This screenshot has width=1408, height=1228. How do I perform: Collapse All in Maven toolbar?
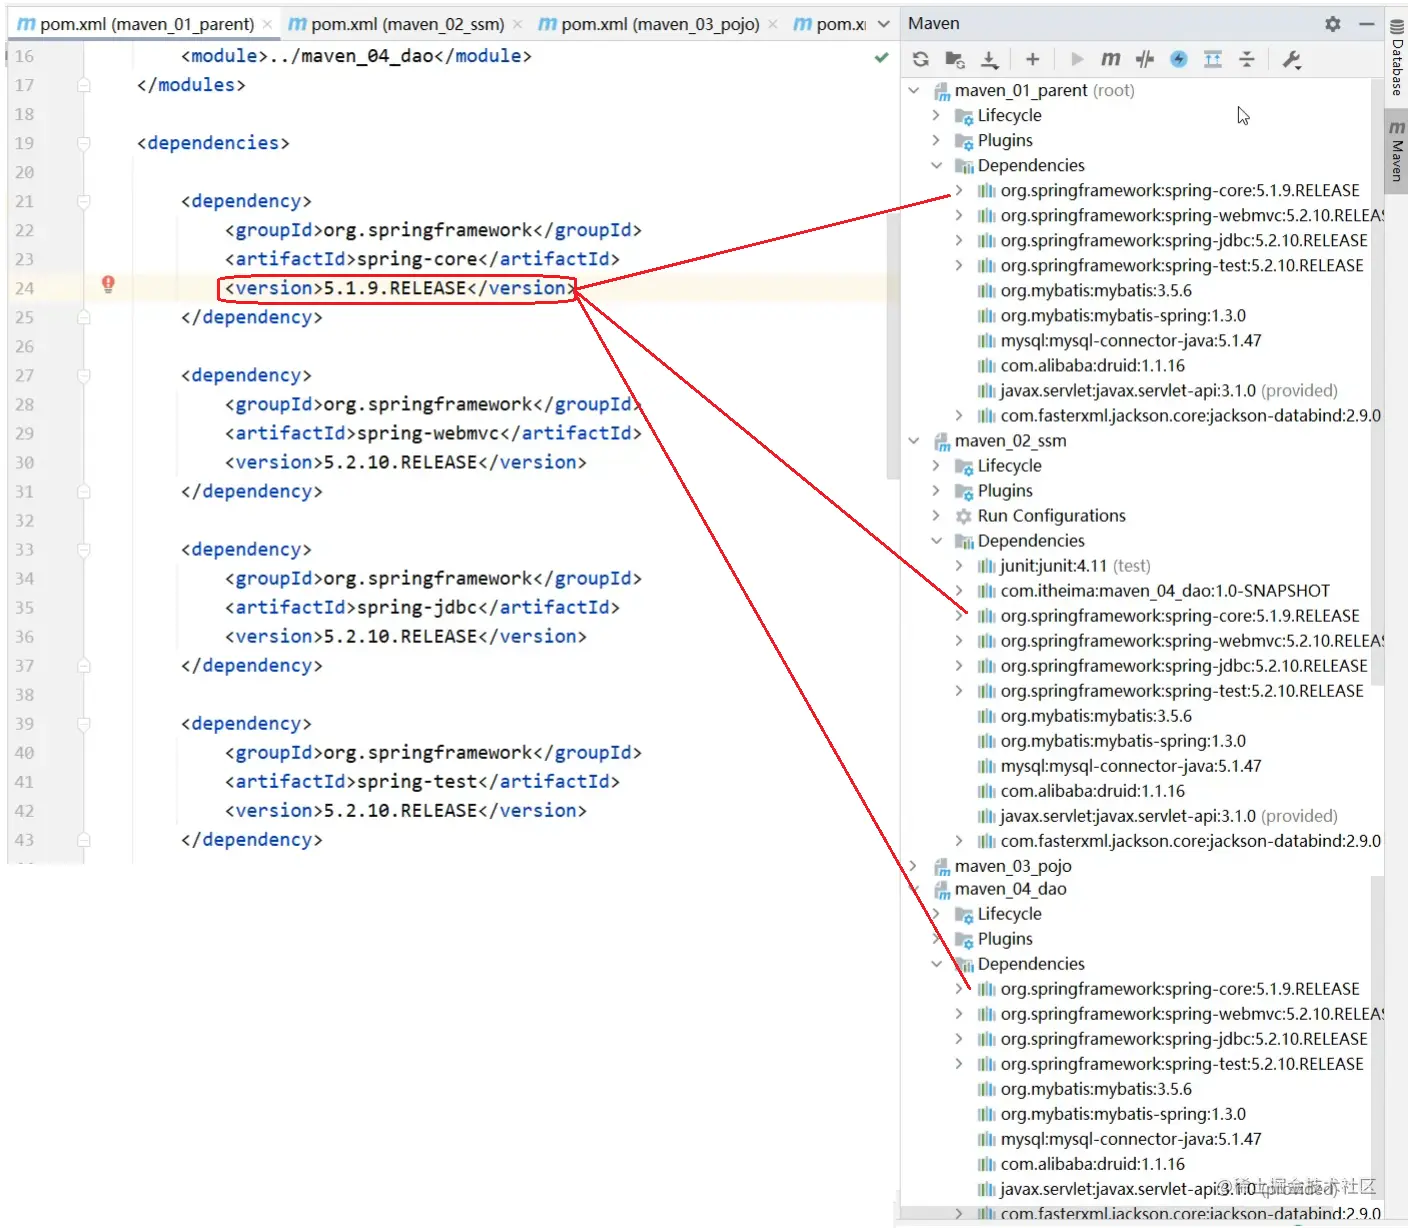(1247, 60)
